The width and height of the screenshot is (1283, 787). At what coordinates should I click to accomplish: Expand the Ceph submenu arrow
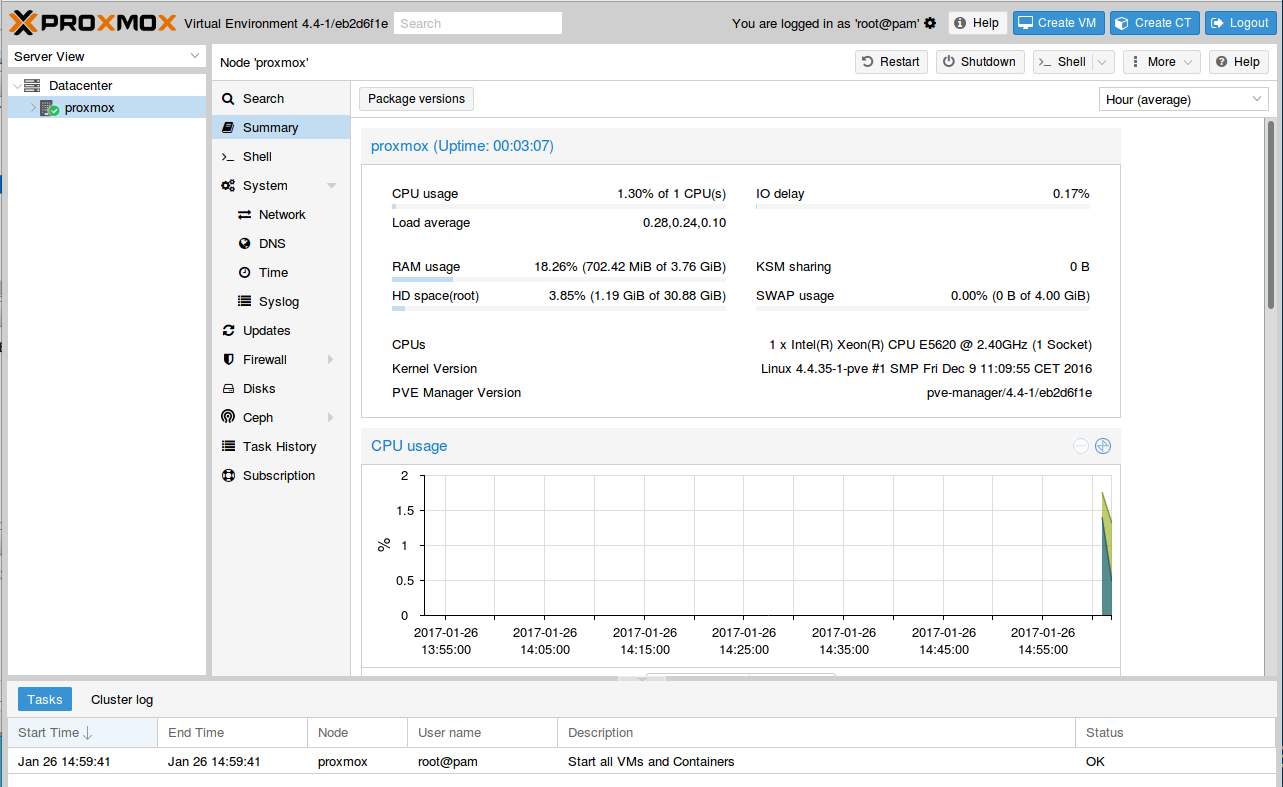[x=331, y=418]
